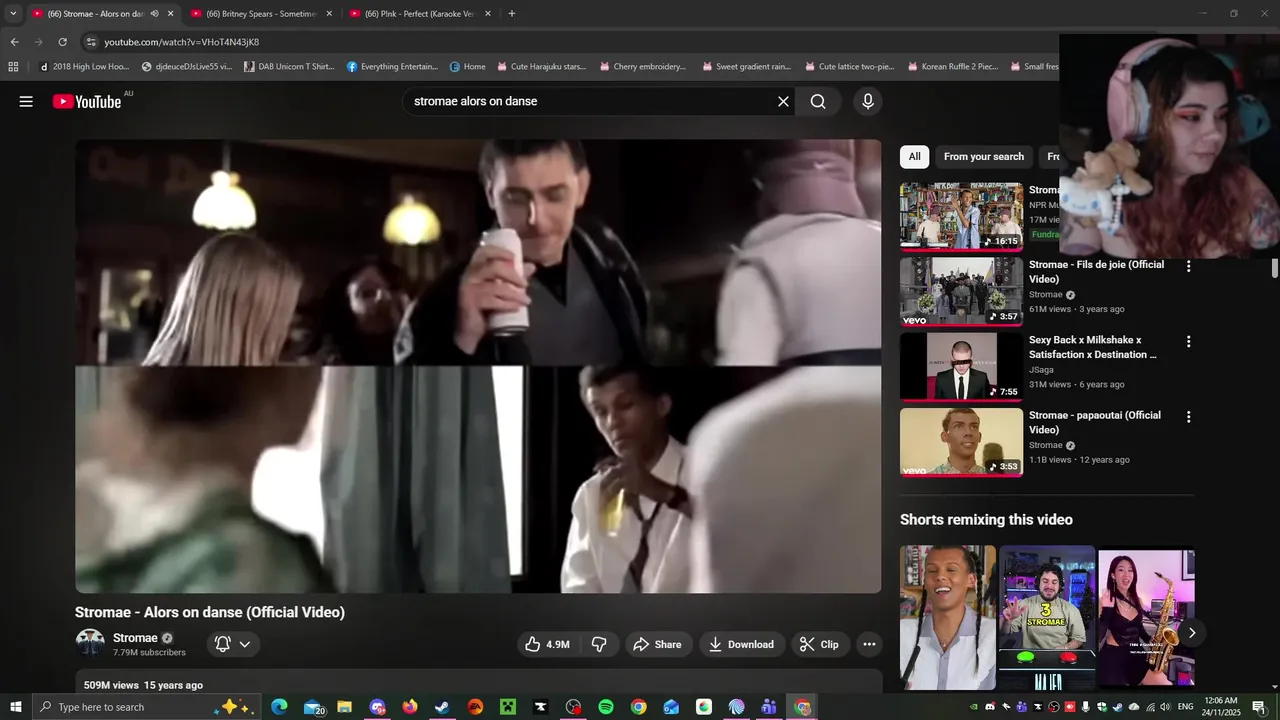The height and width of the screenshot is (720, 1280).
Task: Click Windows taskbar search box
Action: click(x=146, y=707)
